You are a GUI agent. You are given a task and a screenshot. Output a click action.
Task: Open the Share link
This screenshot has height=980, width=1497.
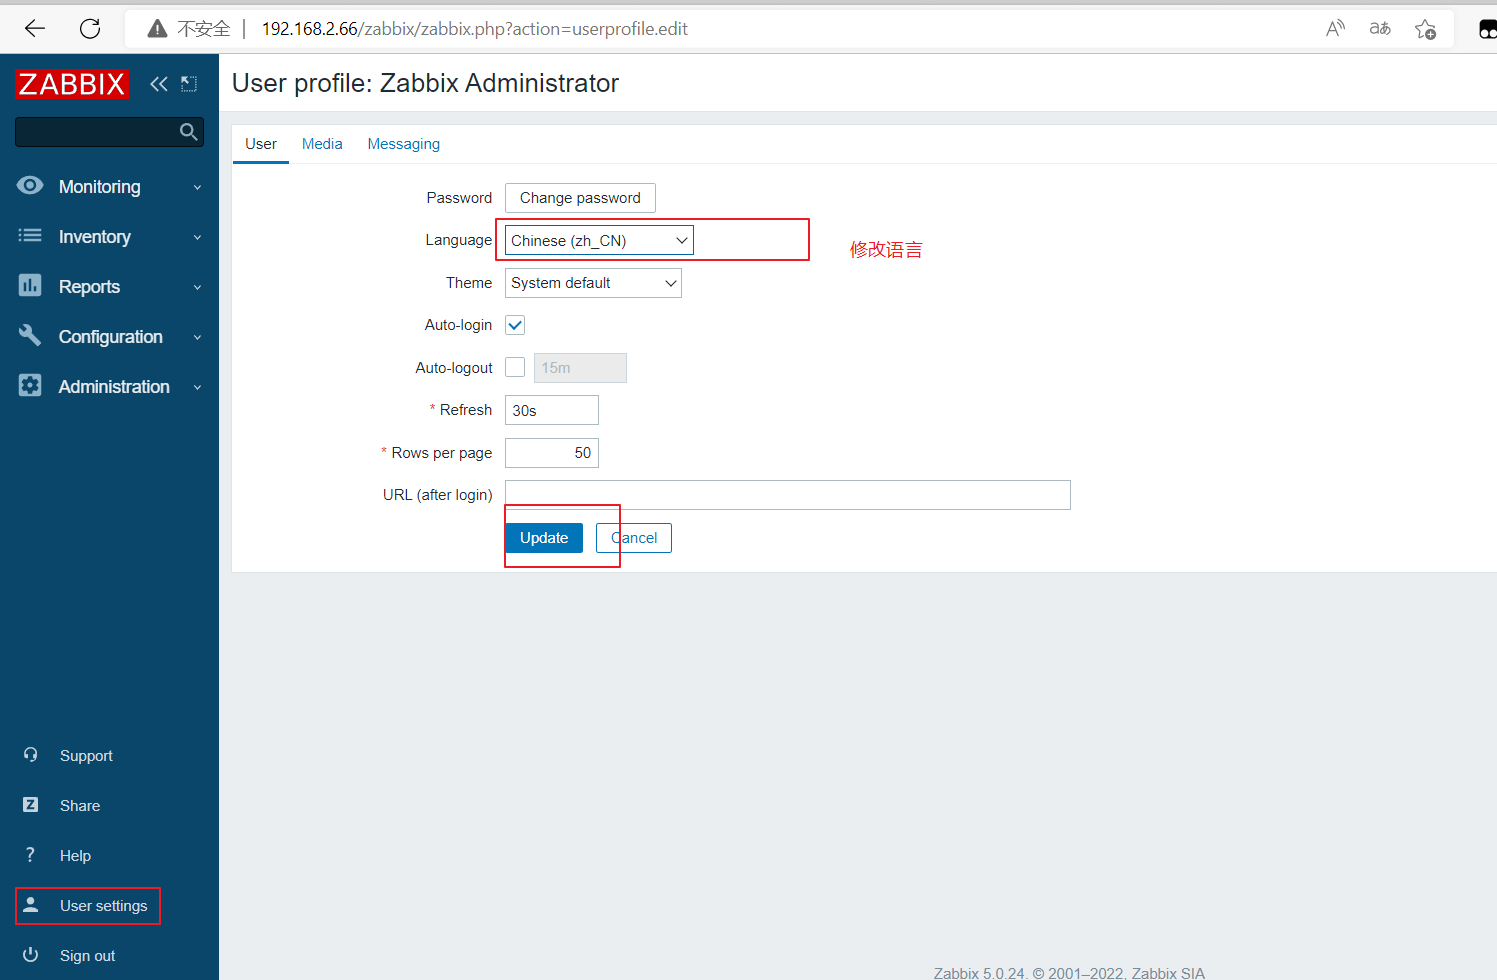pos(80,806)
